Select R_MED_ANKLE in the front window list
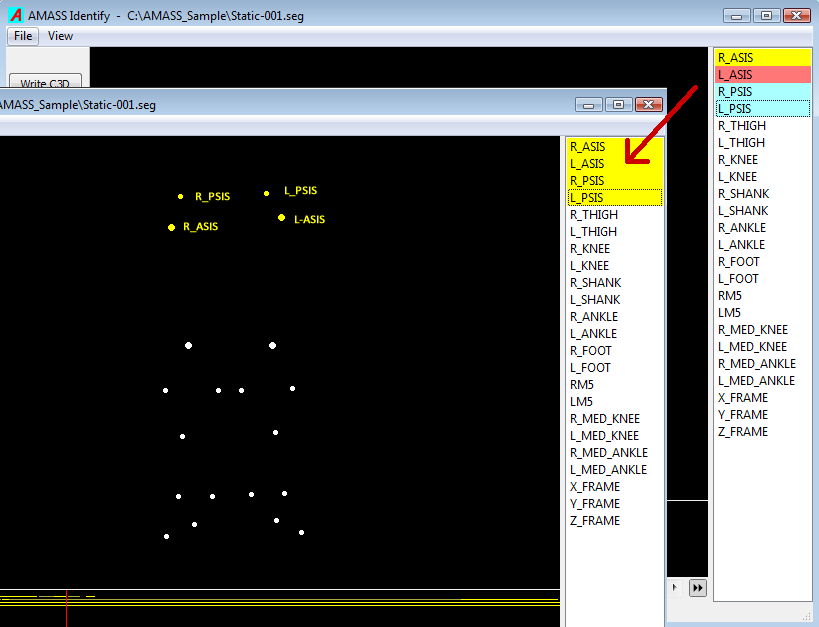Image resolution: width=819 pixels, height=627 pixels. pyautogui.click(x=615, y=452)
